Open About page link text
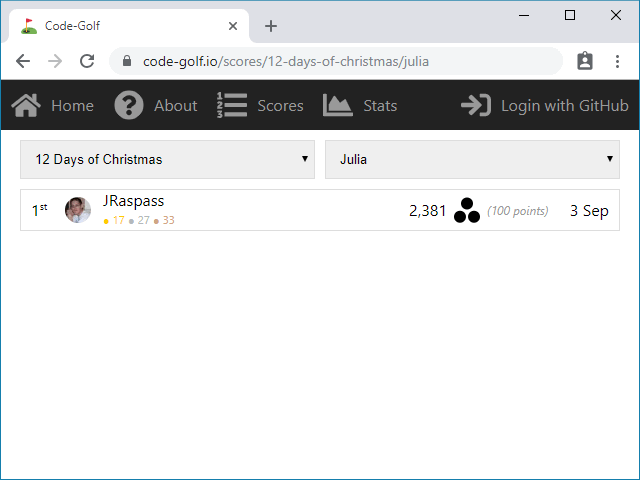This screenshot has height=480, width=640. [176, 106]
